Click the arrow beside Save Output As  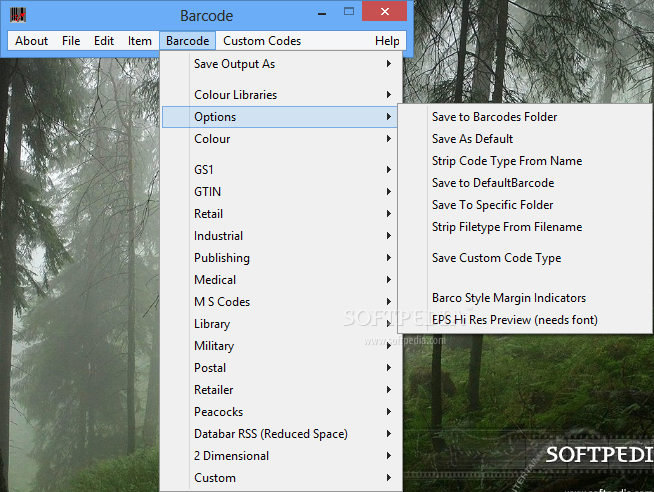tap(388, 64)
